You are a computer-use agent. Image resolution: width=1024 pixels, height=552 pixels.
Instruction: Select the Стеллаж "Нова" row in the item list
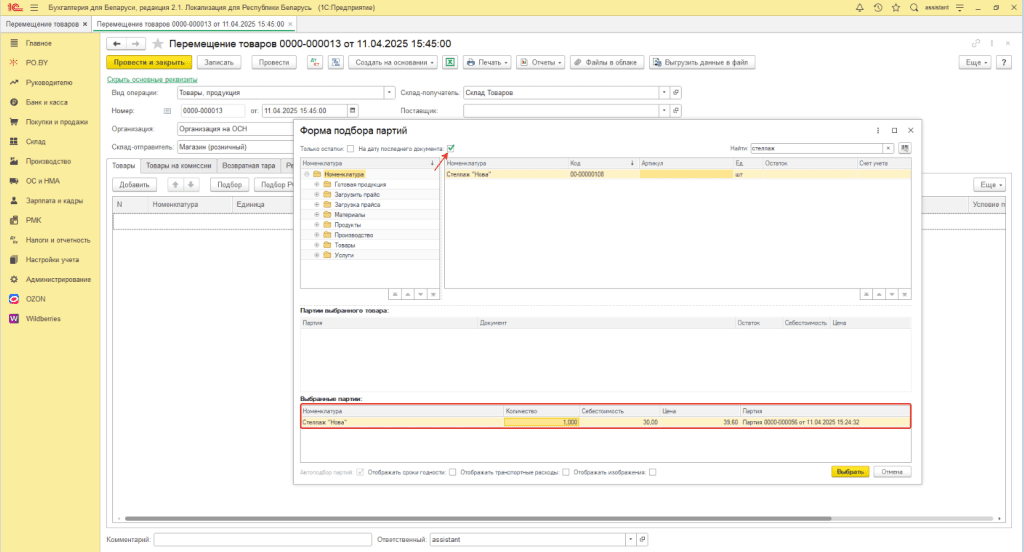click(677, 174)
